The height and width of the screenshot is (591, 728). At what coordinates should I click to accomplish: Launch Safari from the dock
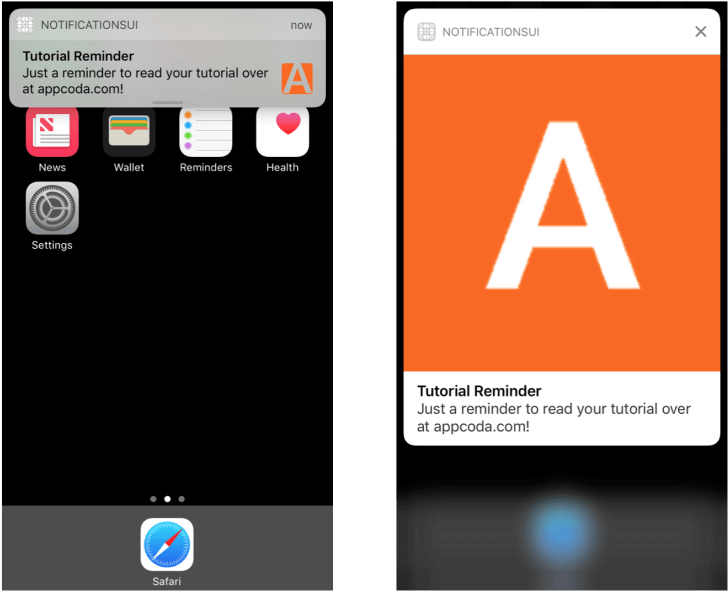[167, 544]
